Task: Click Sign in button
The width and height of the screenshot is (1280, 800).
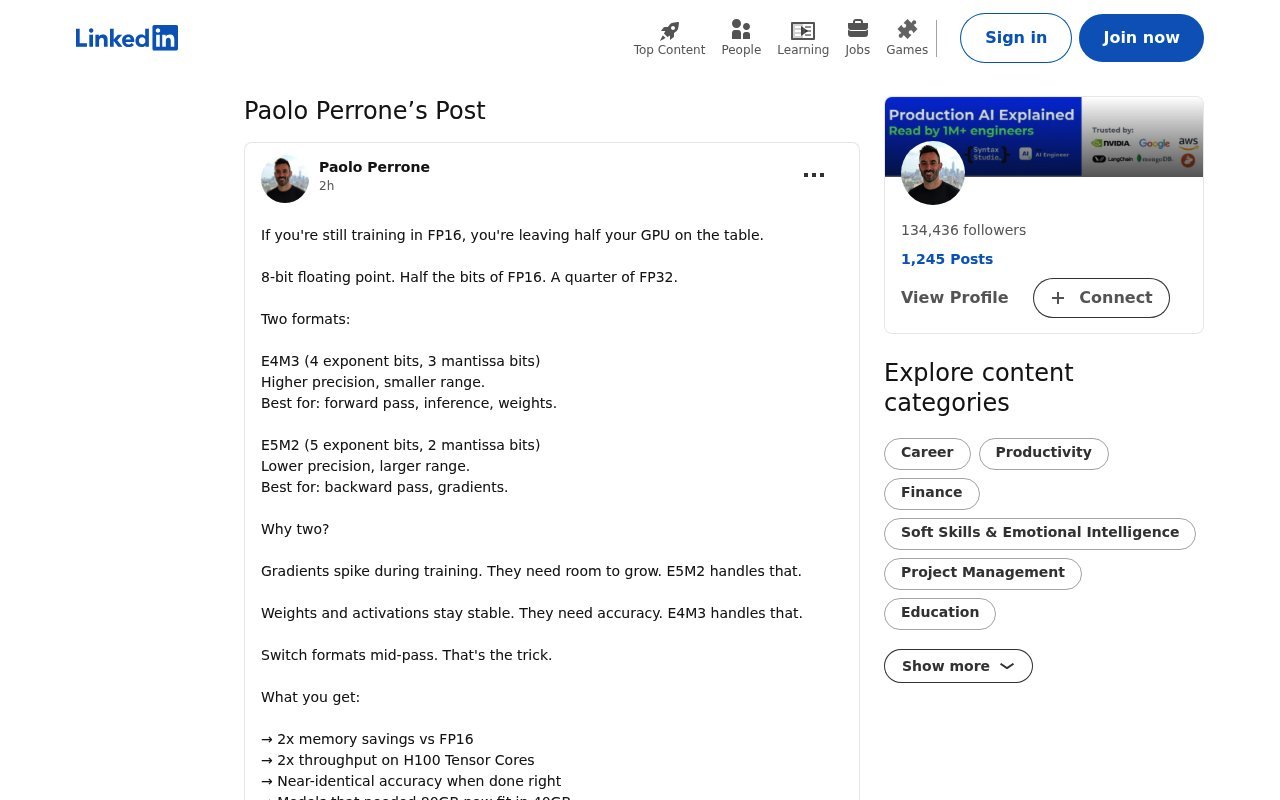Action: 1016,38
